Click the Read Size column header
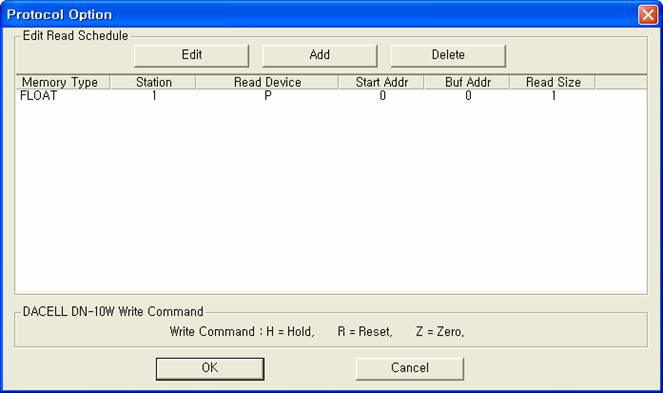The height and width of the screenshot is (393, 663). coord(553,82)
